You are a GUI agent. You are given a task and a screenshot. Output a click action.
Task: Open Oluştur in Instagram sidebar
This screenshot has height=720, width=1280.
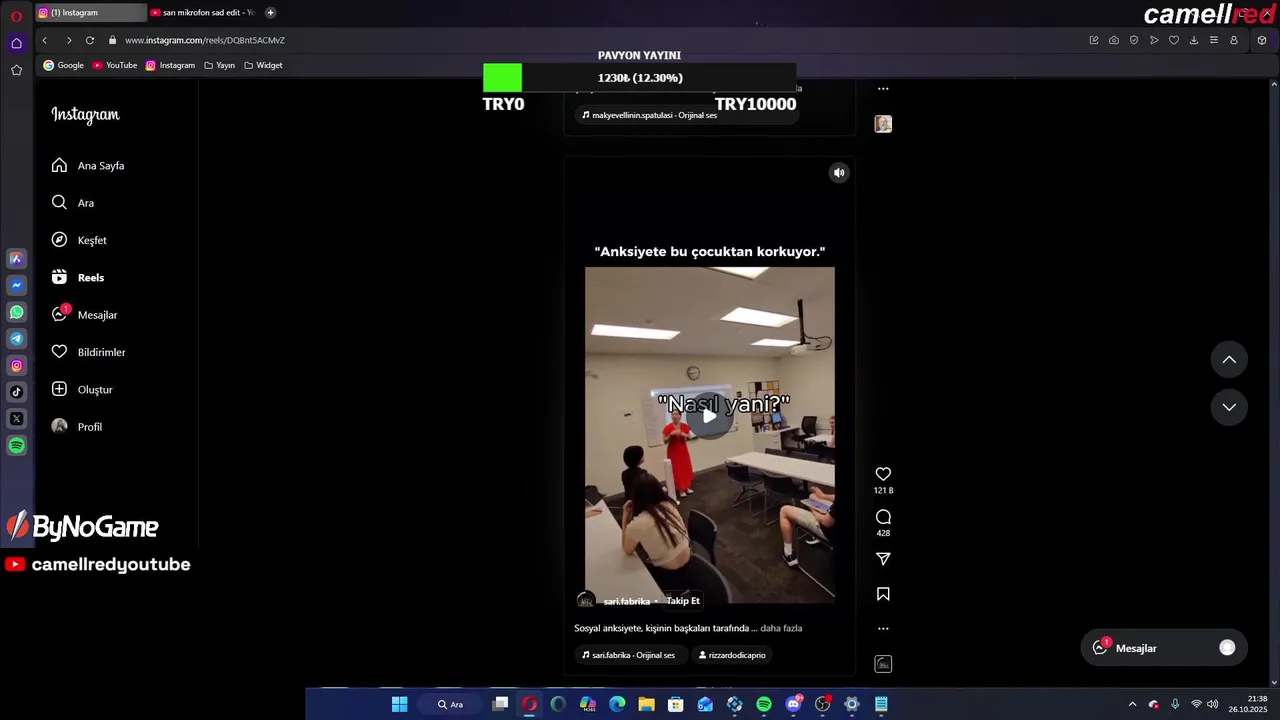pos(82,390)
